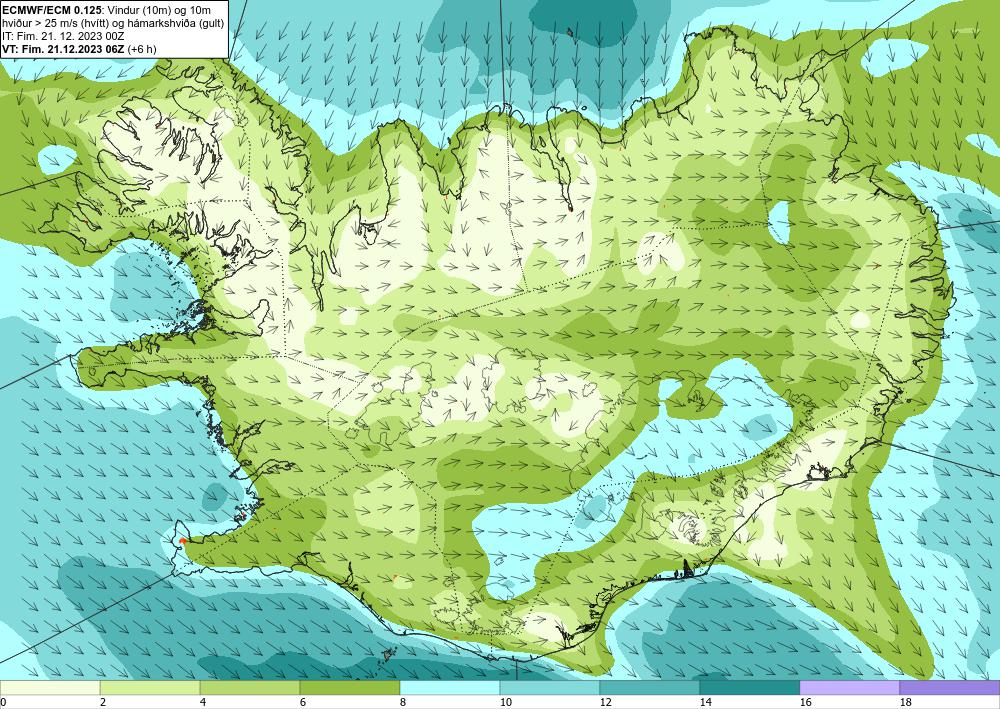Click the pale yellow 0–2 m/s legend swatch
Viewport: 1000px width, 709px height.
pyautogui.click(x=50, y=688)
